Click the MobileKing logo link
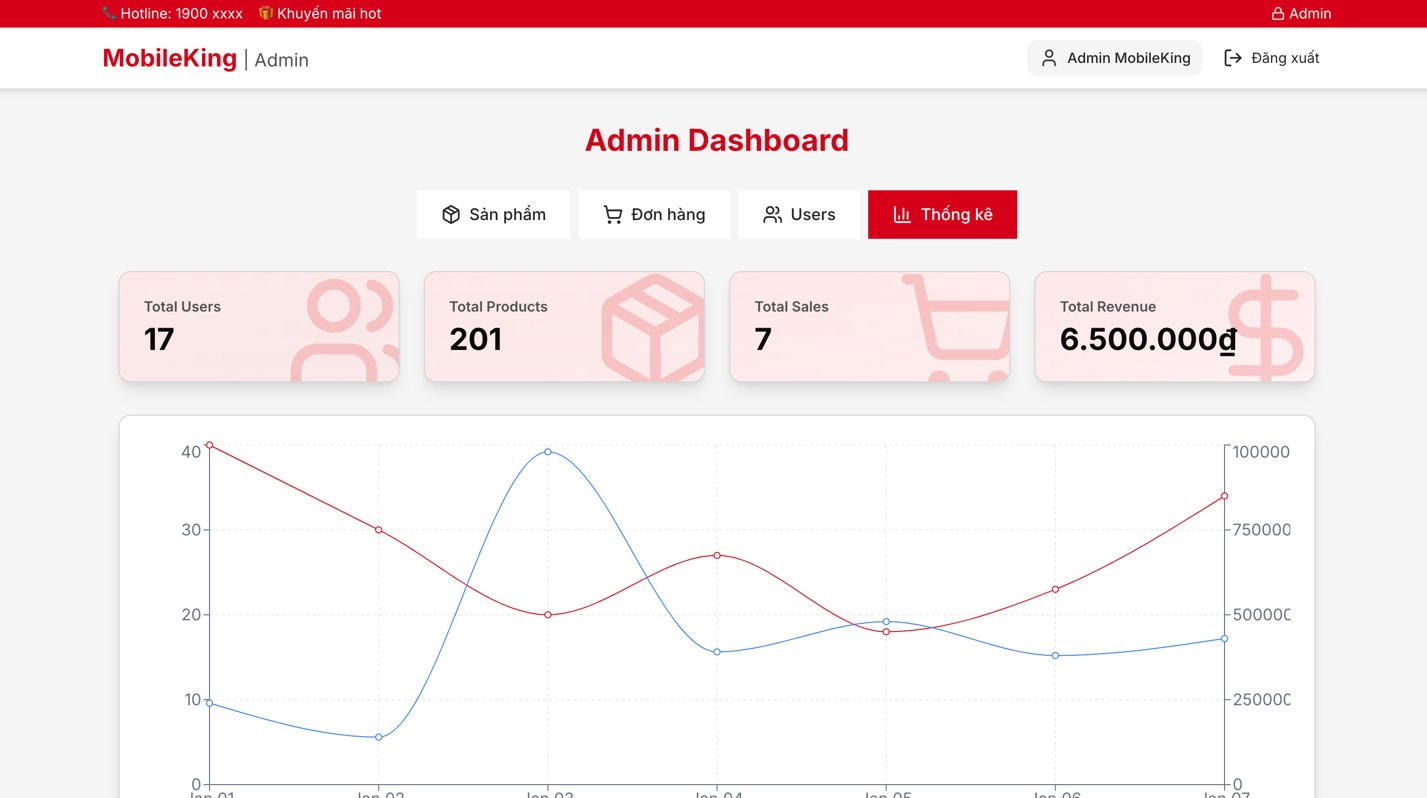The image size is (1427, 798). [170, 58]
